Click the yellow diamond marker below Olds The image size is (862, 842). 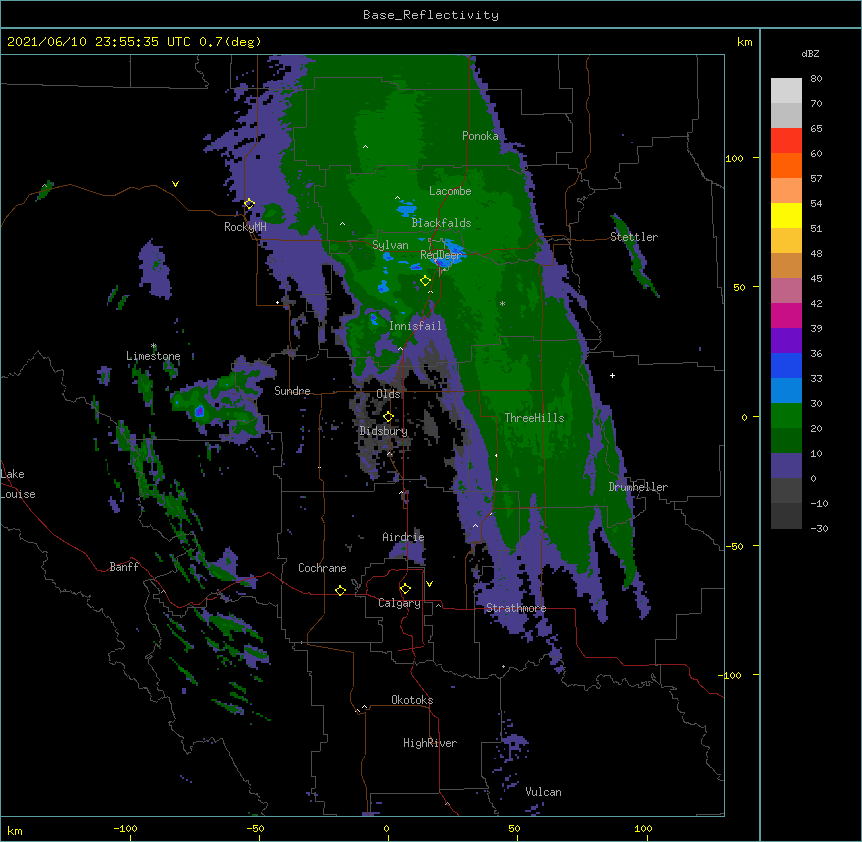[389, 417]
